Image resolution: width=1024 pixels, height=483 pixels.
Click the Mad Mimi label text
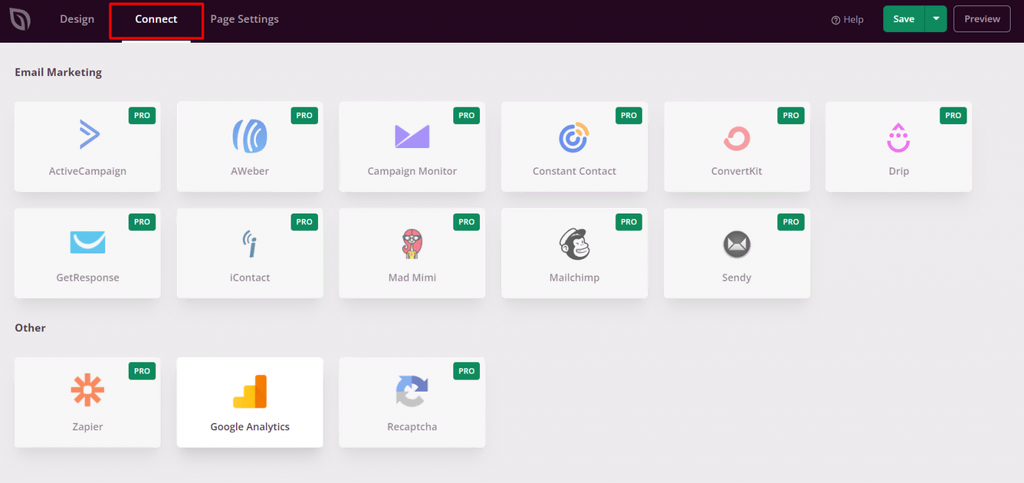click(412, 277)
